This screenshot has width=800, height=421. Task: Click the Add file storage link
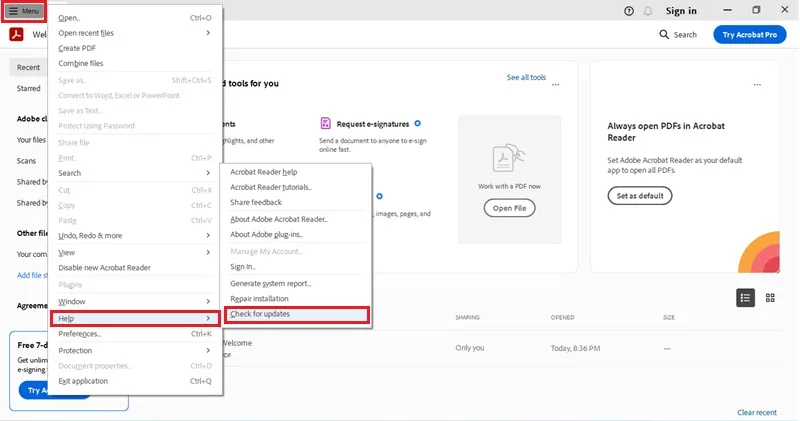(32, 275)
